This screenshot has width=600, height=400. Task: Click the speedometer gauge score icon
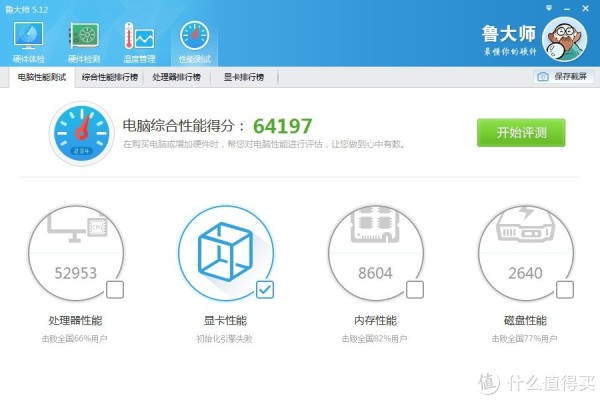[82, 133]
